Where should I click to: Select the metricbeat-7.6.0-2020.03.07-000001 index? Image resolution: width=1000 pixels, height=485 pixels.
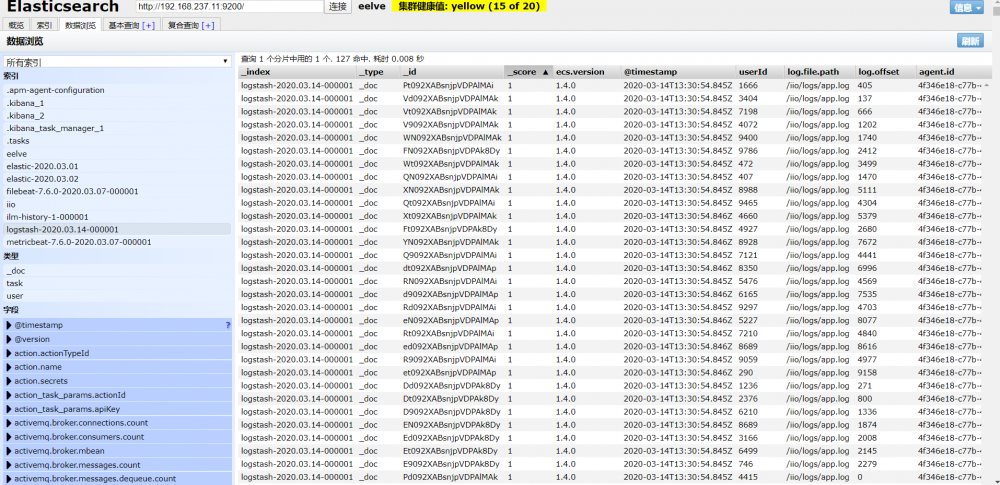point(117,242)
